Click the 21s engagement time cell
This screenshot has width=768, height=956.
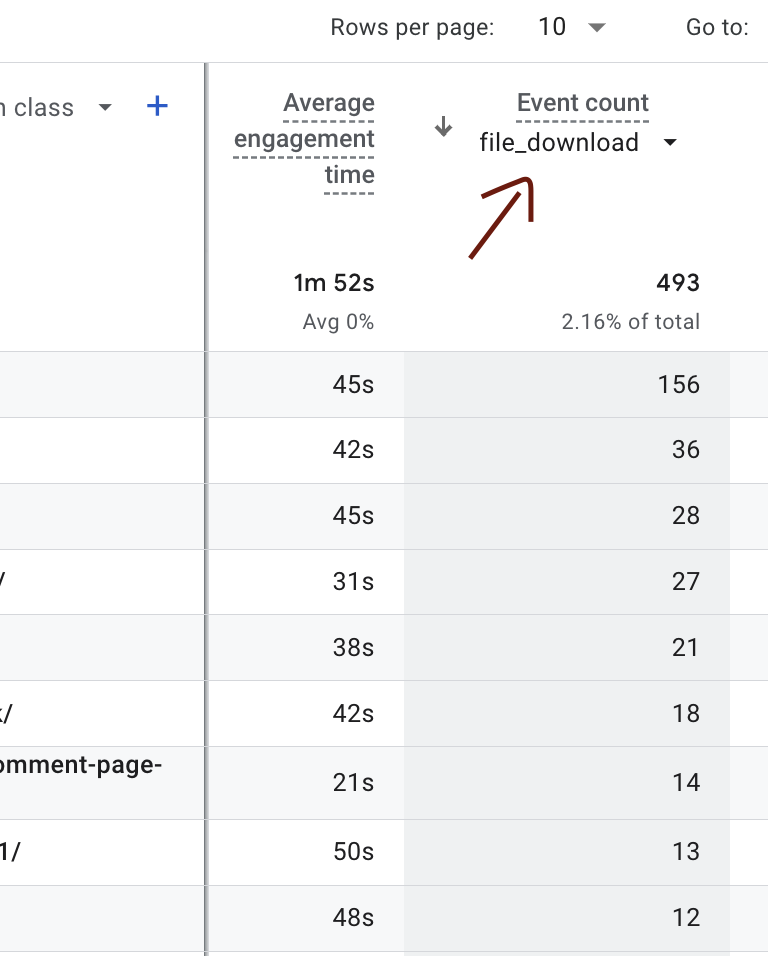353,783
